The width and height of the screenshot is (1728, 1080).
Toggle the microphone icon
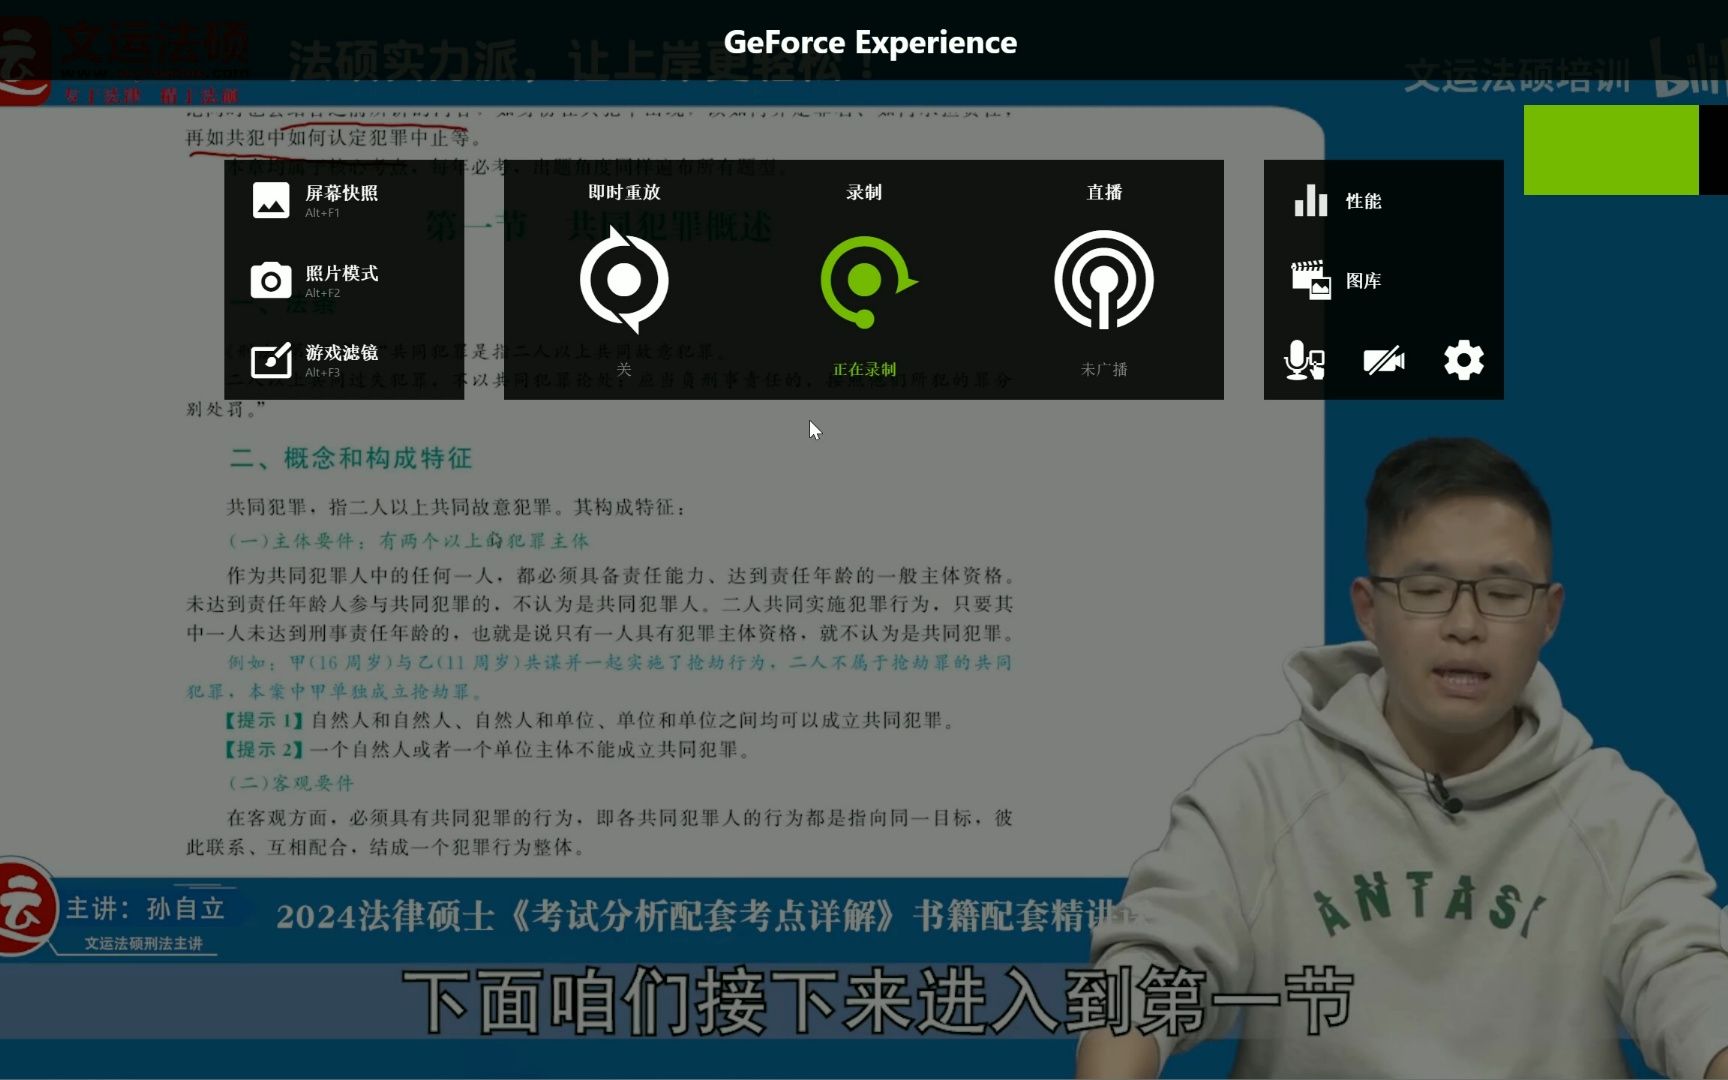coord(1304,360)
